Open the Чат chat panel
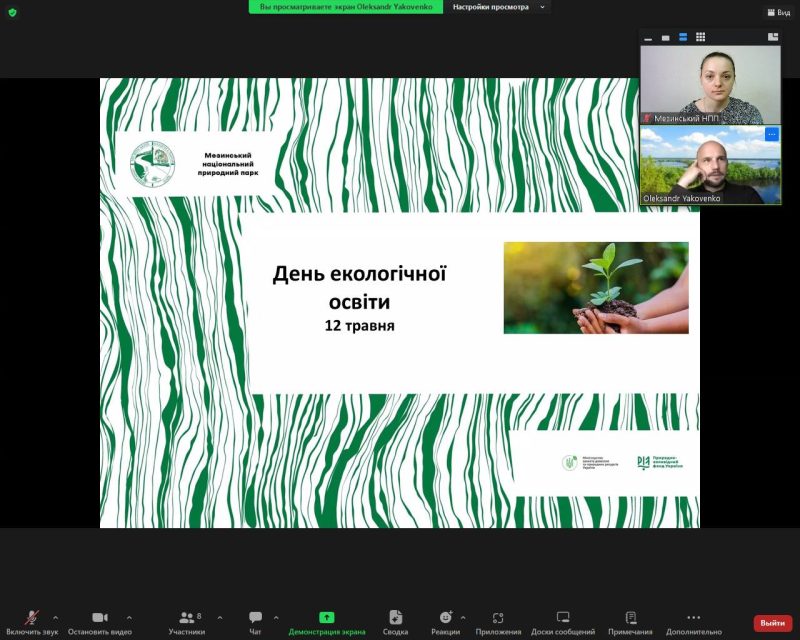Screen dimensions: 800x640 tap(255, 622)
